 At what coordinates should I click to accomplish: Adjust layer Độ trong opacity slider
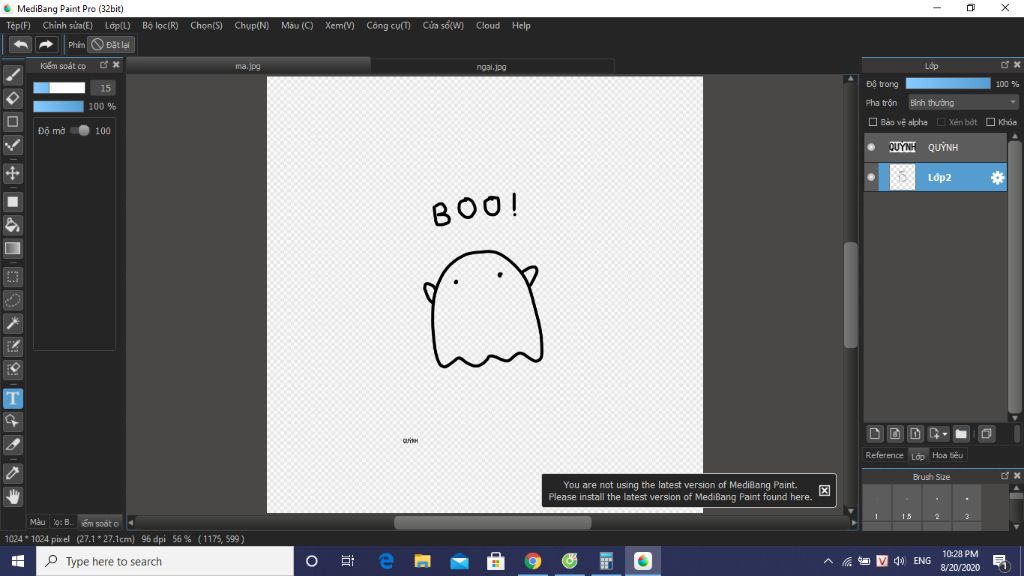[x=948, y=84]
